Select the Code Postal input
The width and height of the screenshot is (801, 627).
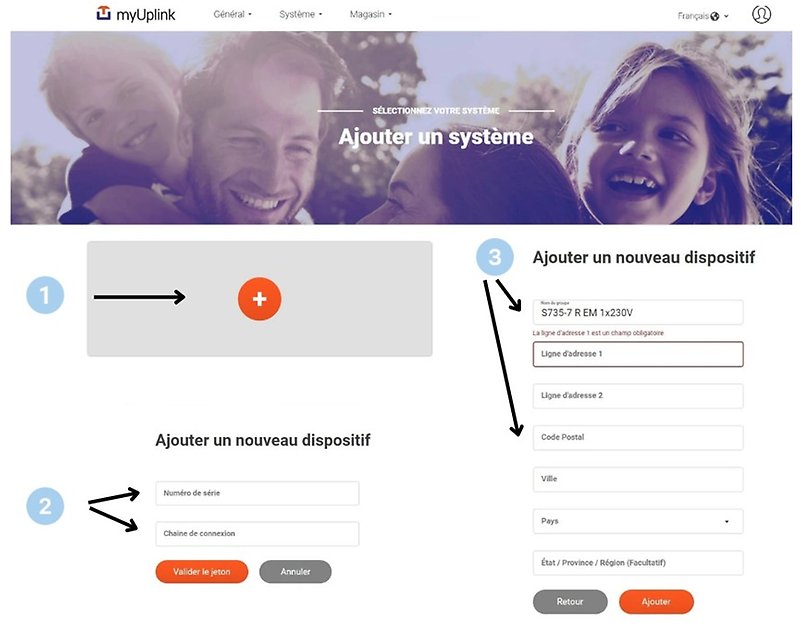(638, 437)
